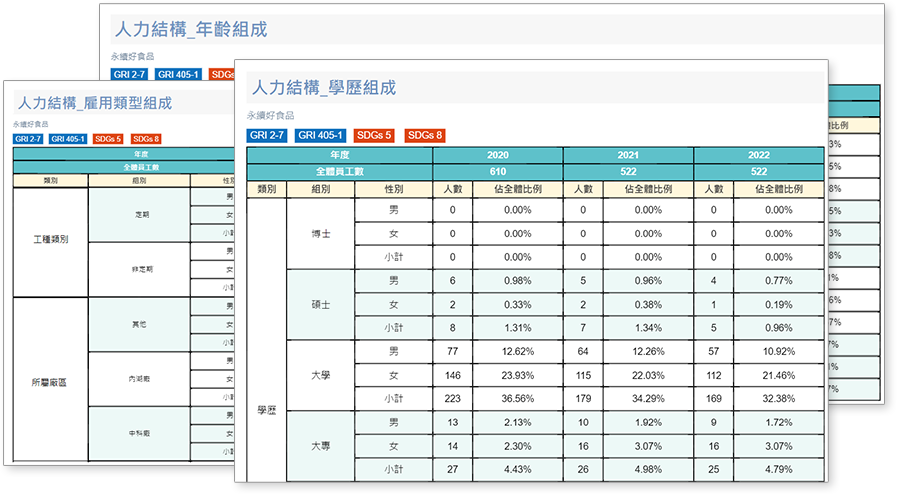Click the 全體員工數 value 610
Screen dimensions: 897x494
click(497, 172)
